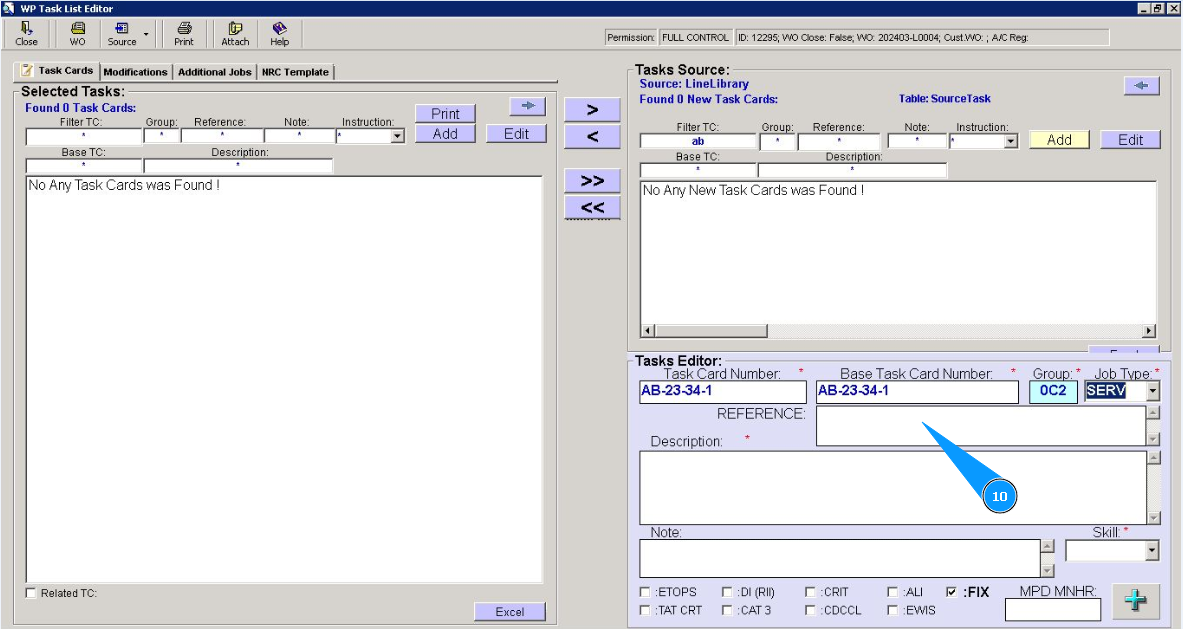This screenshot has height=629, width=1183.
Task: Click the green plus icon in Tasks Editor
Action: point(1135,600)
